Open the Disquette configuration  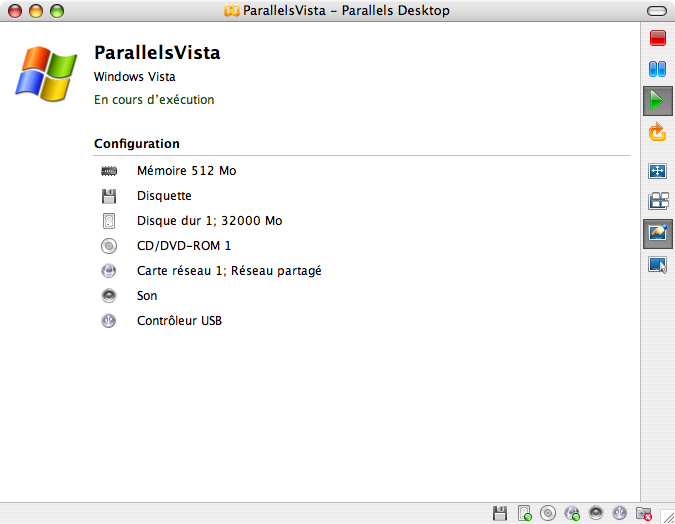(164, 196)
